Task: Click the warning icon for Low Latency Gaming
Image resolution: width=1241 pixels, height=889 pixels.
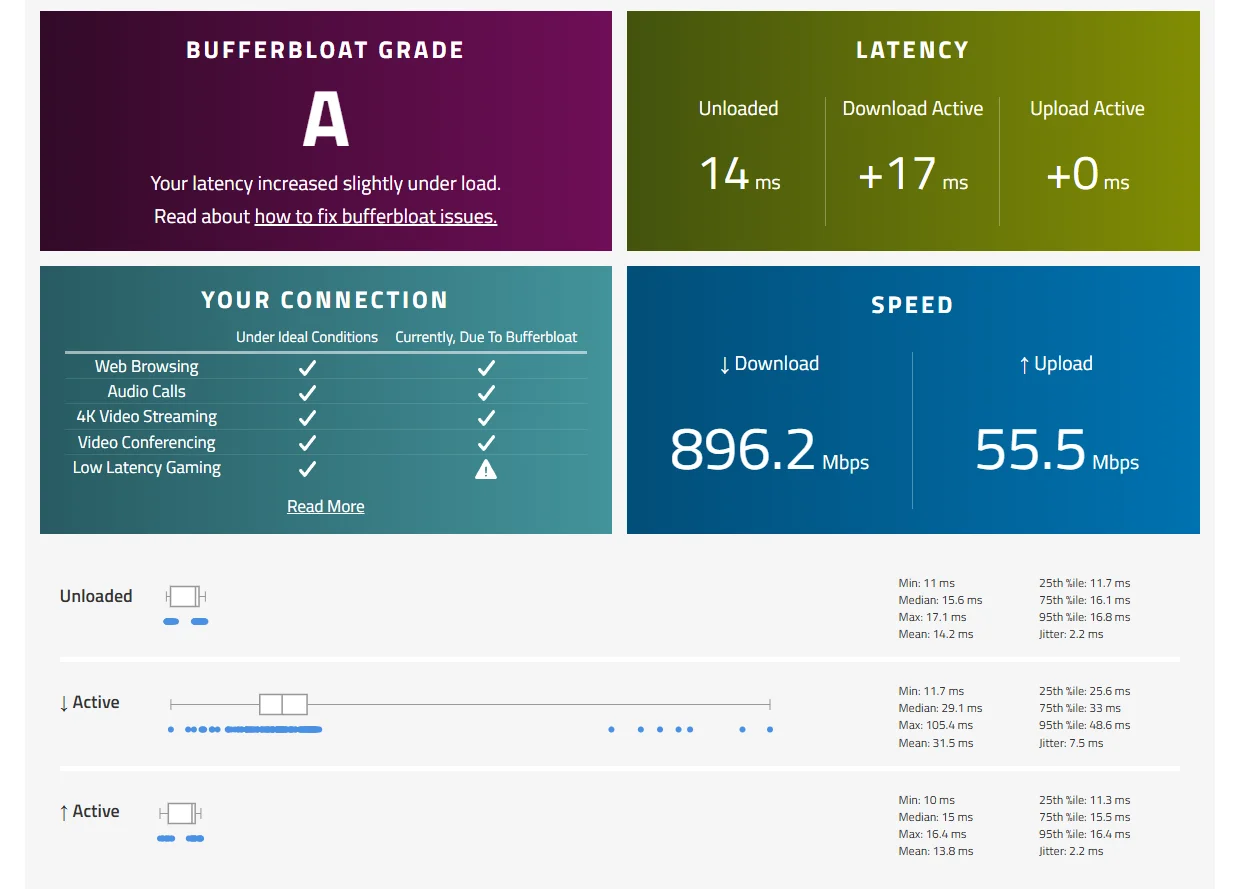Action: click(x=486, y=469)
